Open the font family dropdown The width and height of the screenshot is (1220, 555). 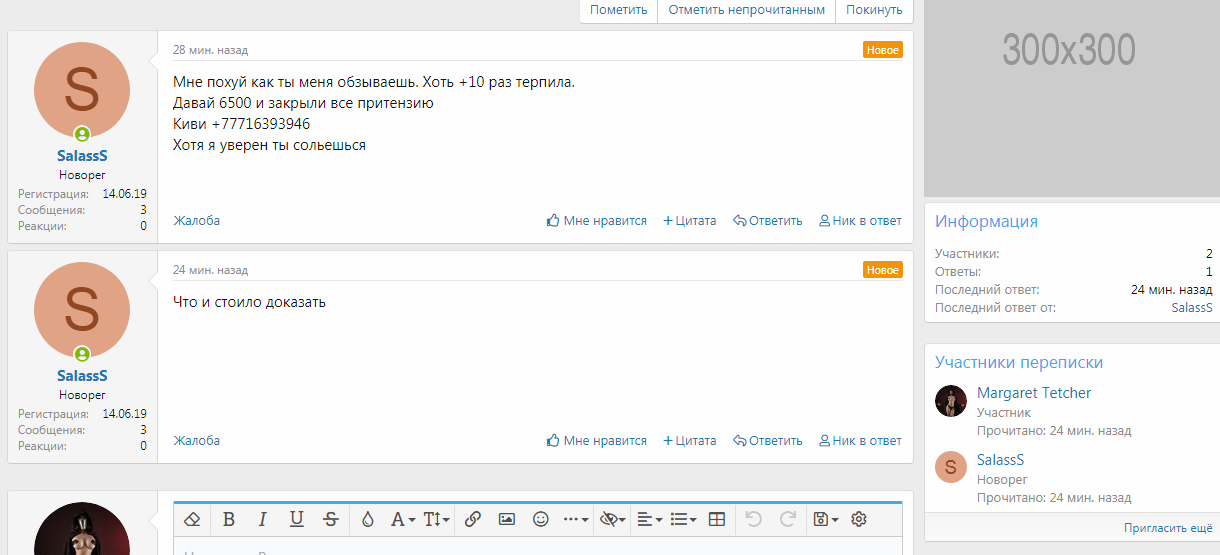402,519
